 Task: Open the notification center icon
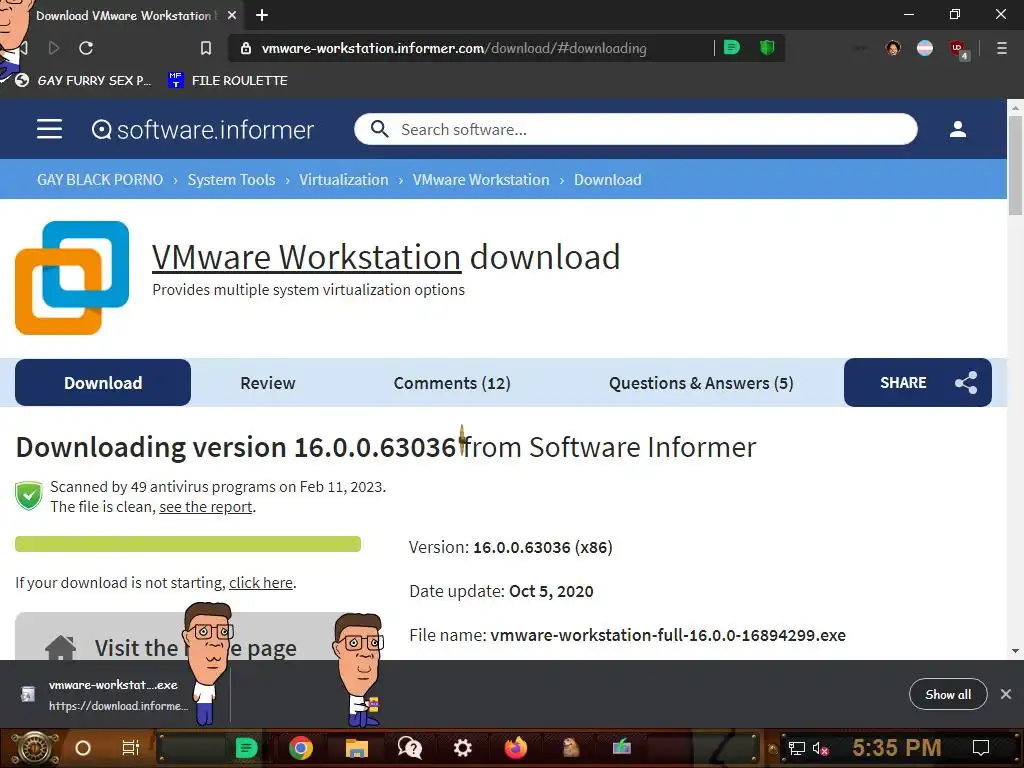980,748
